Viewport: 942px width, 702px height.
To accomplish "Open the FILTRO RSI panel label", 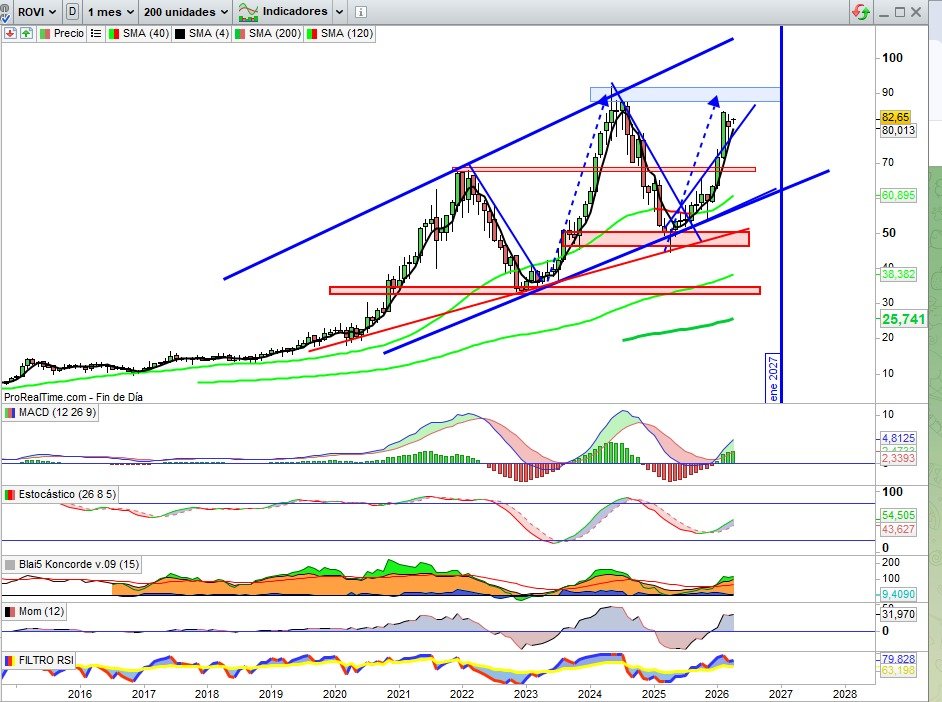I will pos(40,660).
